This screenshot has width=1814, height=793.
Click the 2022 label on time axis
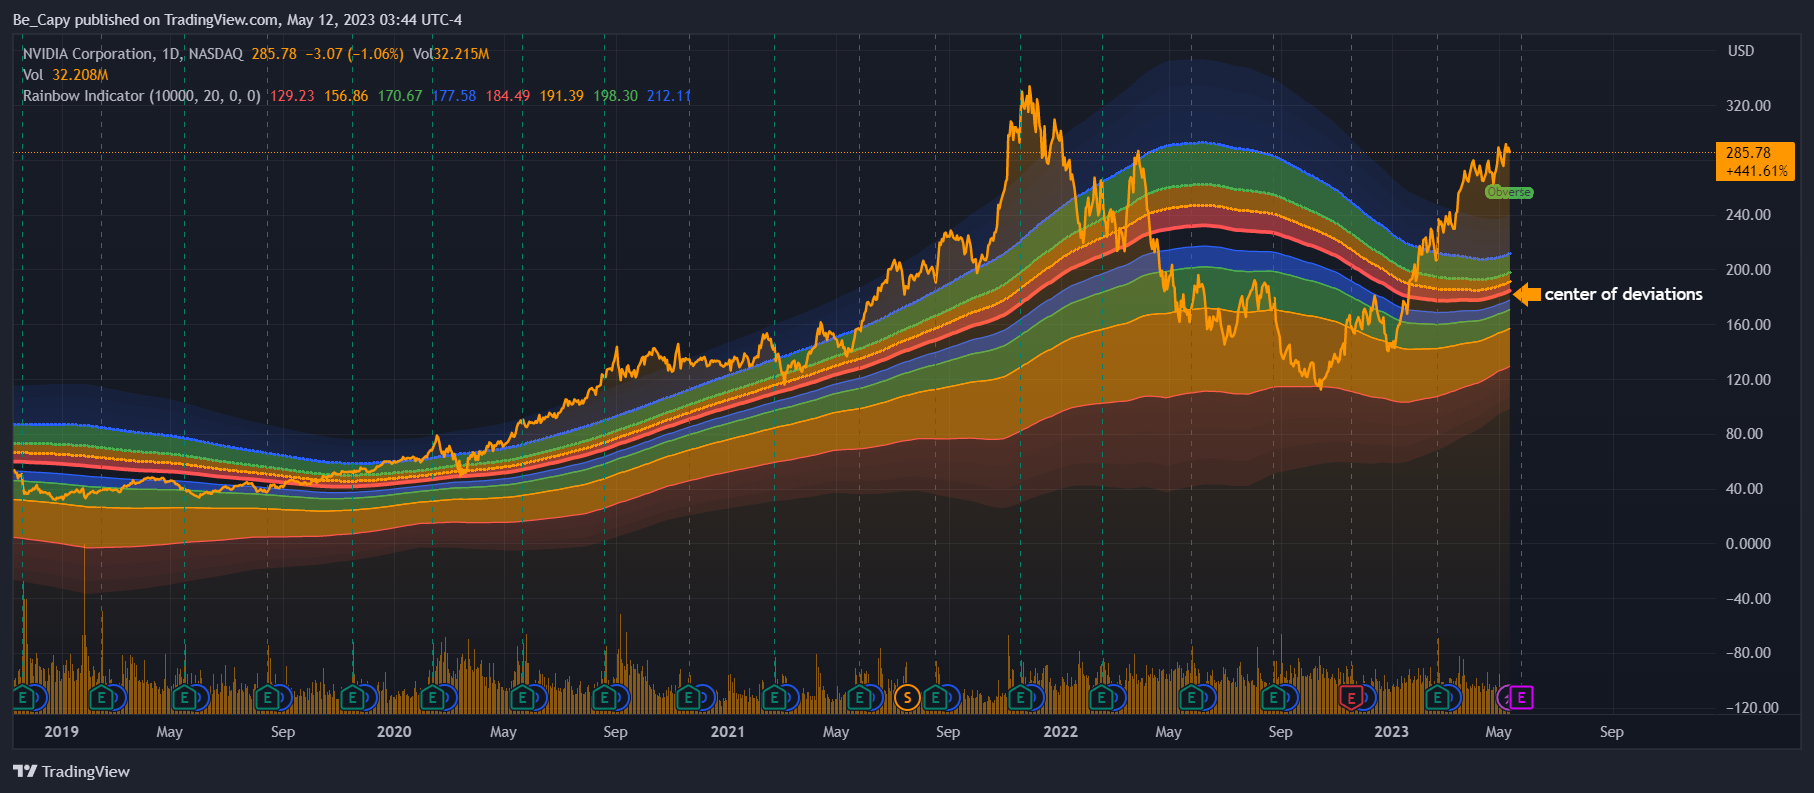[1060, 732]
